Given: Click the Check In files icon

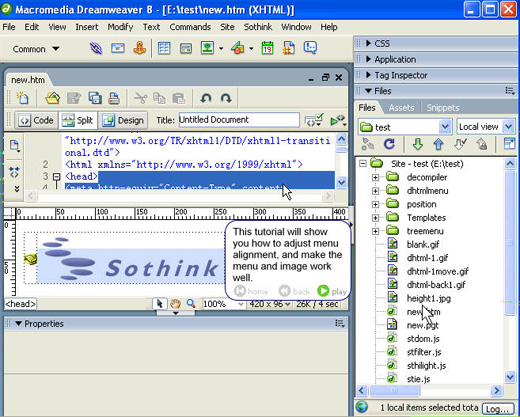Looking at the screenshot, I should [481, 144].
